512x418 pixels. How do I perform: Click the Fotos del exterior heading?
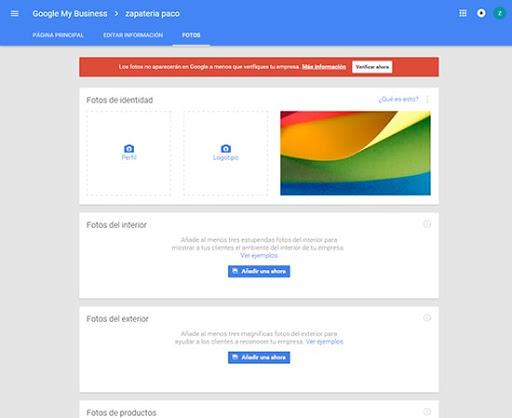coord(117,319)
